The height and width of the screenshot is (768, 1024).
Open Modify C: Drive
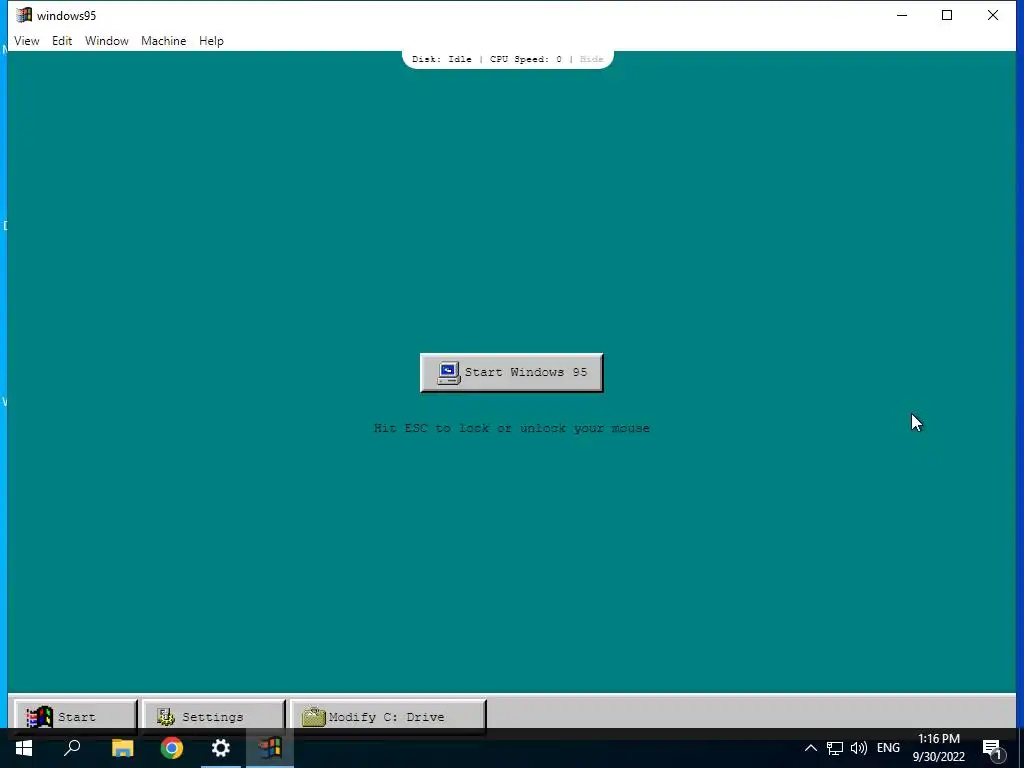point(388,716)
